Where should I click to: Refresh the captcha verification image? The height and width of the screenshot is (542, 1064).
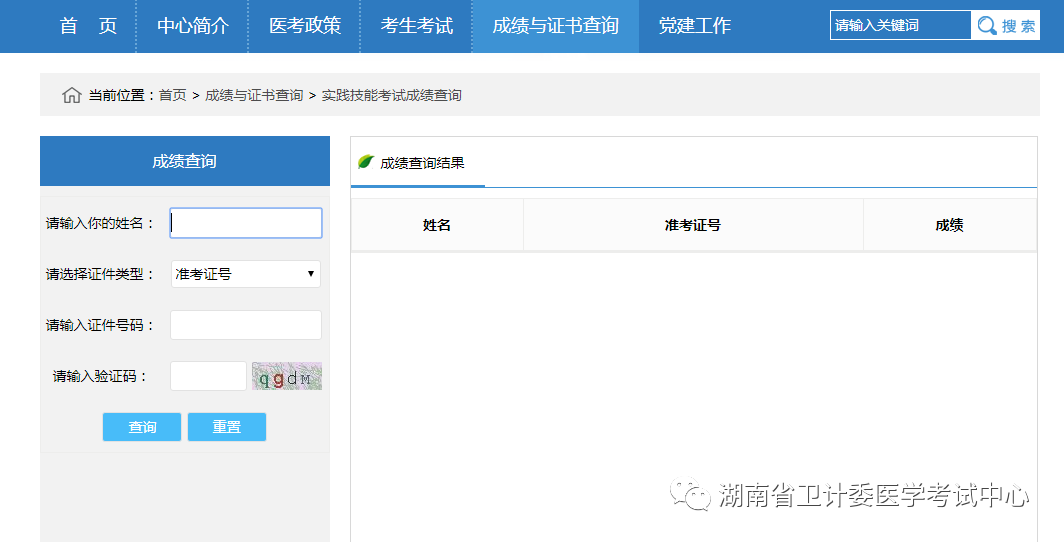[x=286, y=377]
